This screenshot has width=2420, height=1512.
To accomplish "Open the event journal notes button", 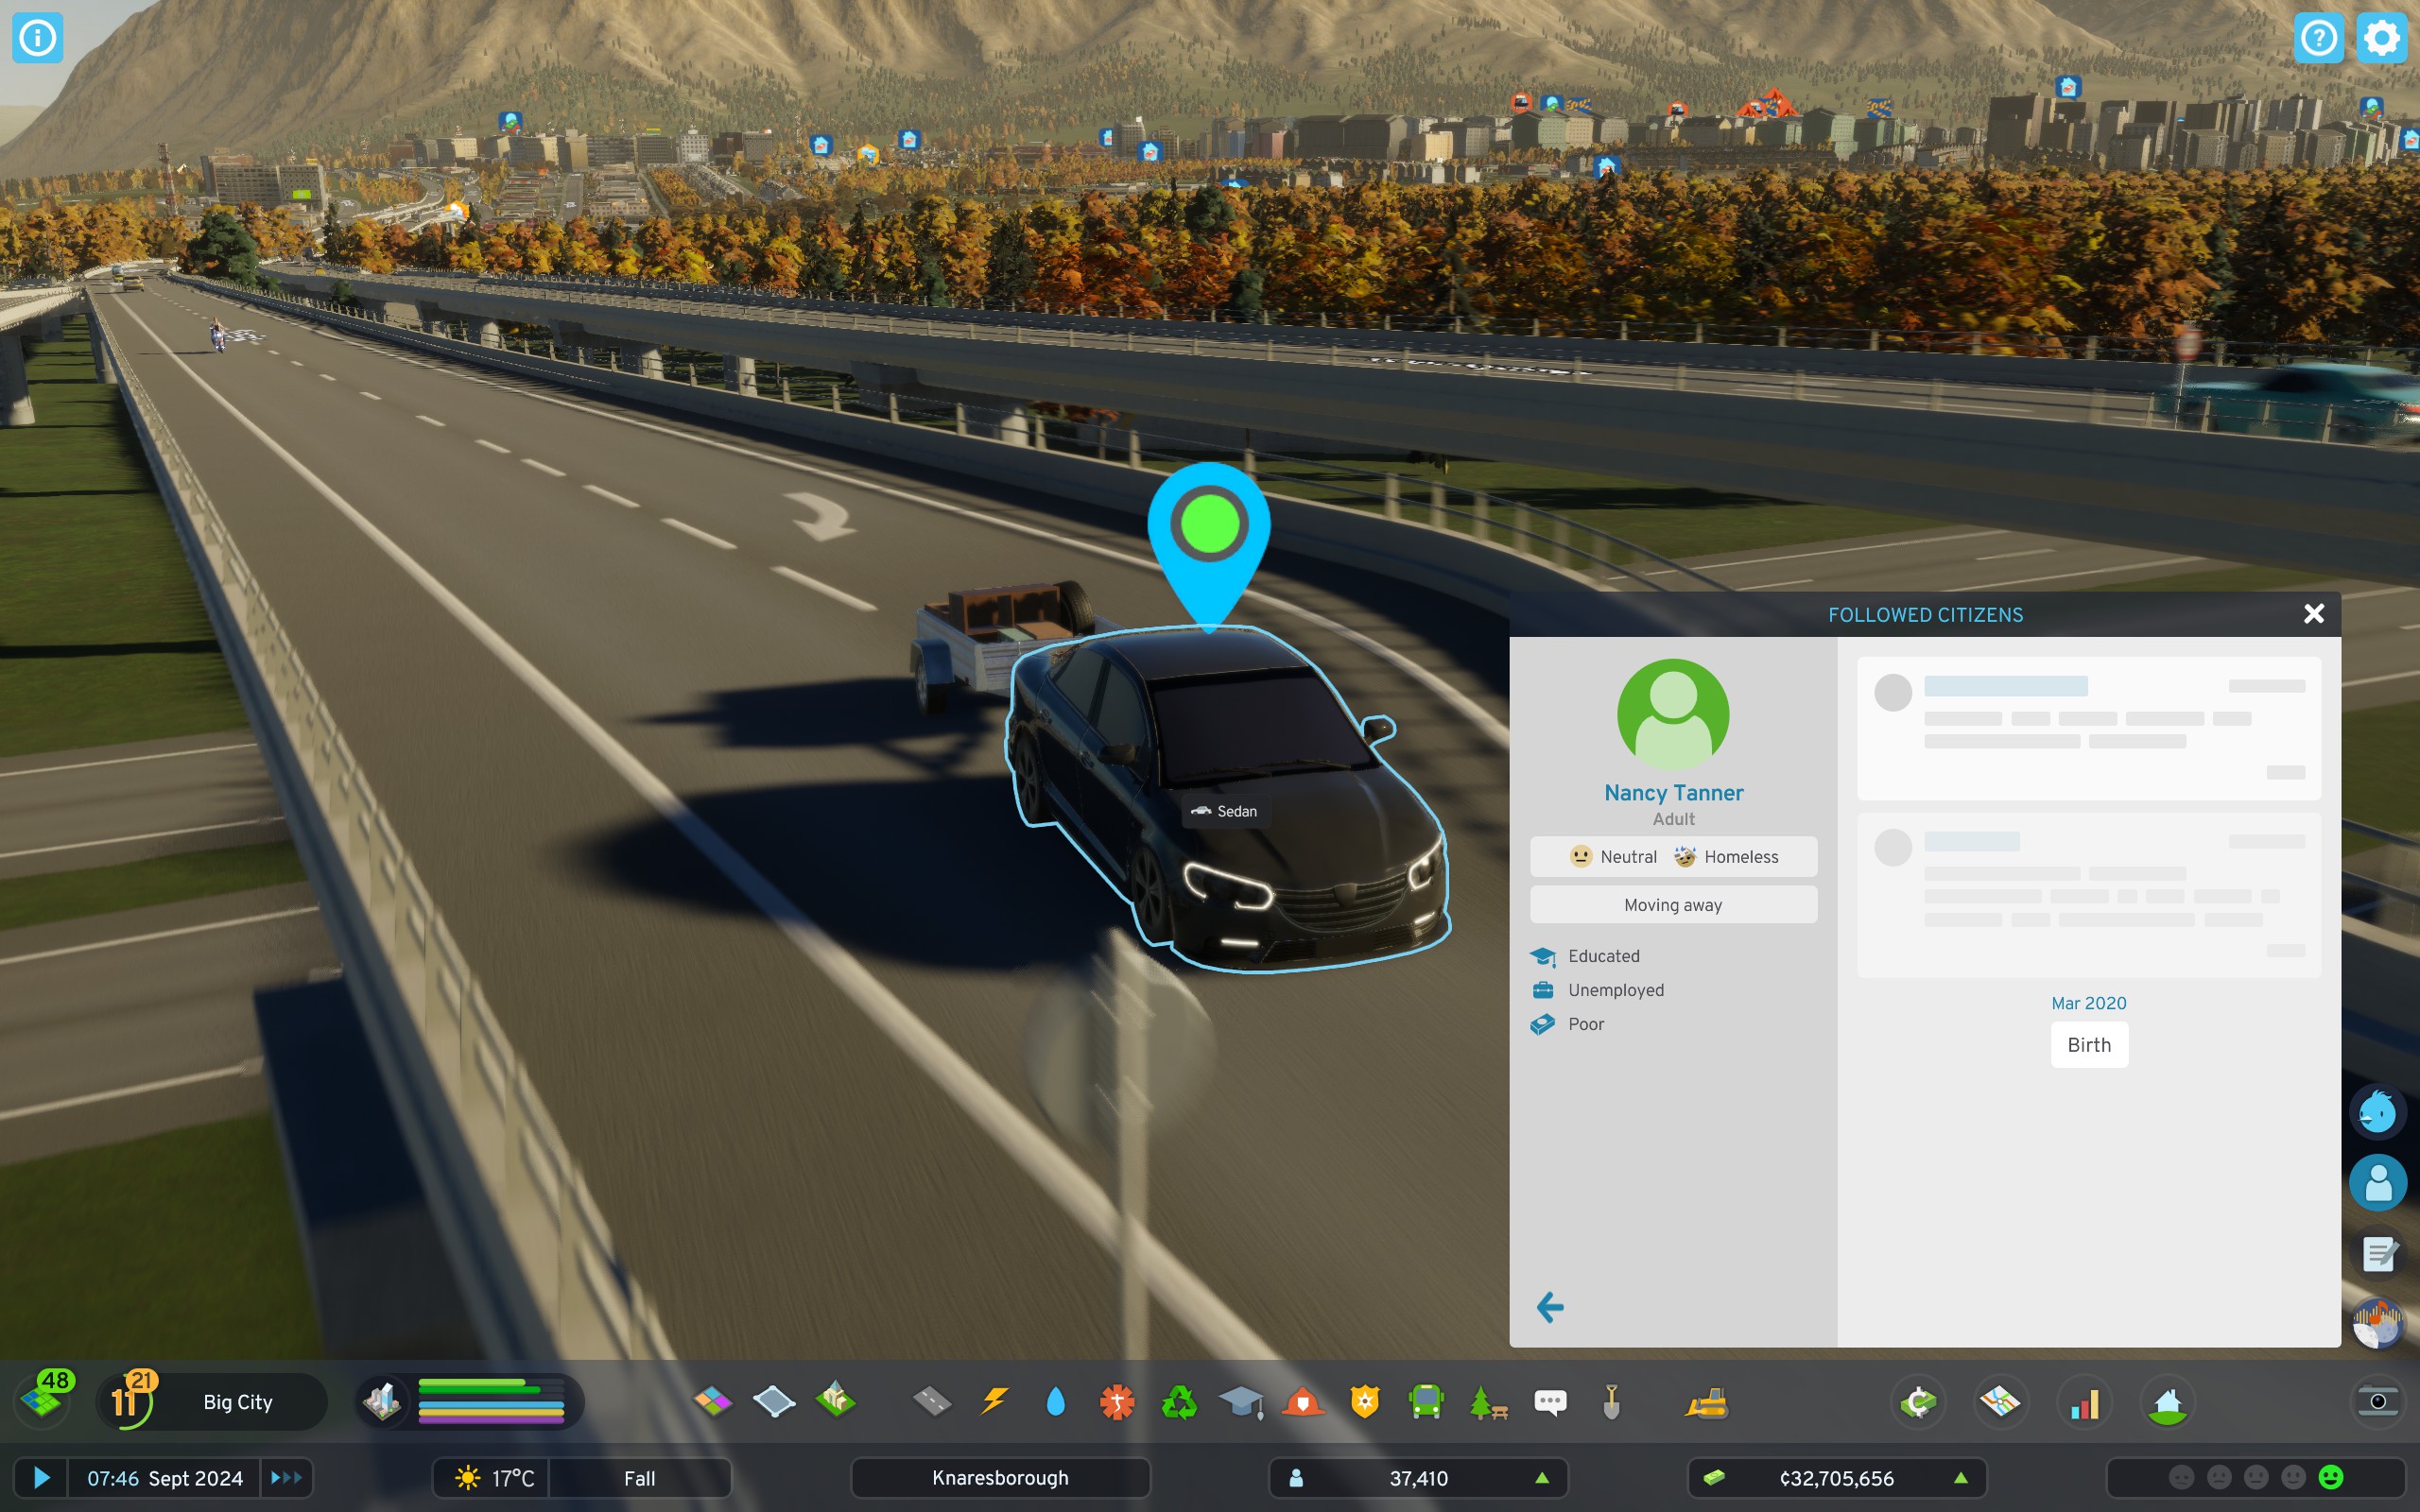I will (2378, 1253).
